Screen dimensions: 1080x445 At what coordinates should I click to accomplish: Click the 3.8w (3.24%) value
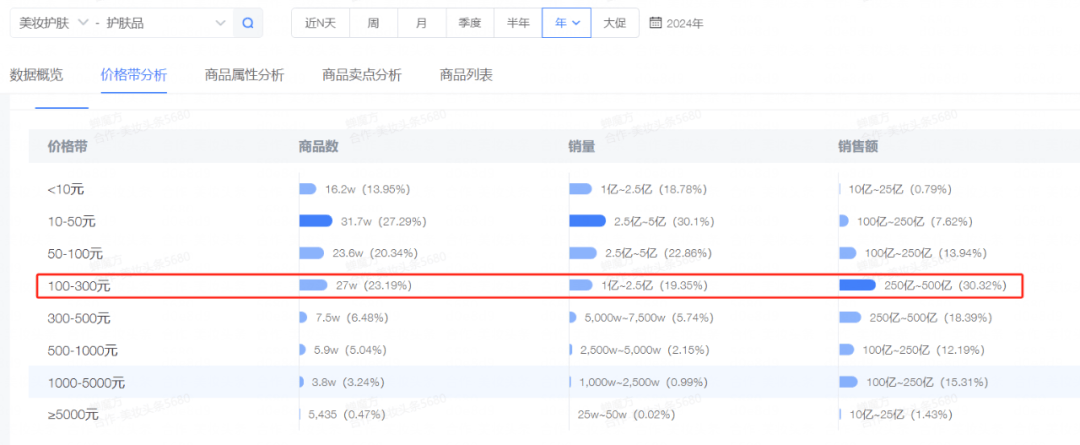tap(349, 382)
